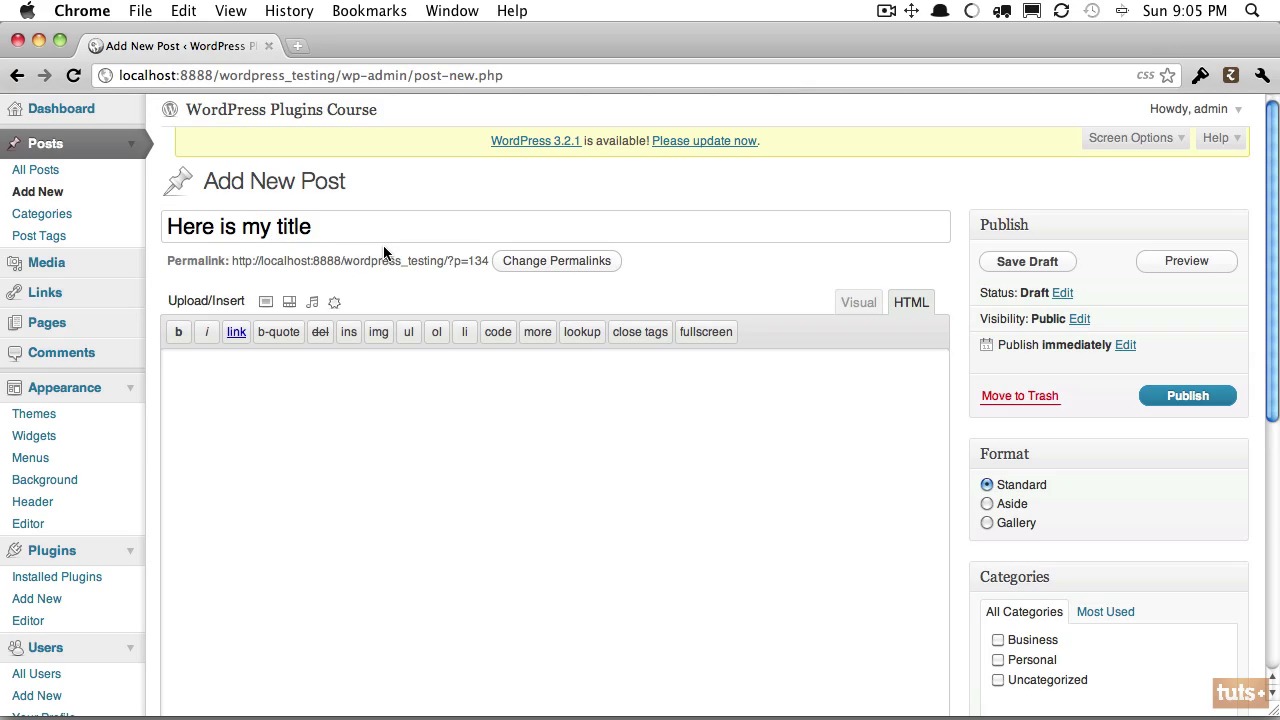Screen dimensions: 1280x720
Task: Click Move to Trash link
Action: pos(1019,396)
